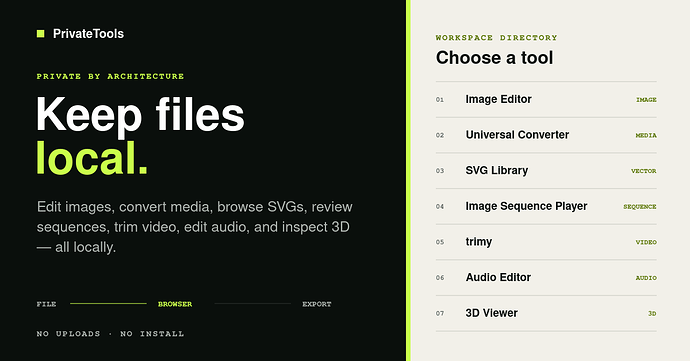Viewport: 690px width, 361px height.
Task: Select the EXPORT step label
Action: (317, 304)
